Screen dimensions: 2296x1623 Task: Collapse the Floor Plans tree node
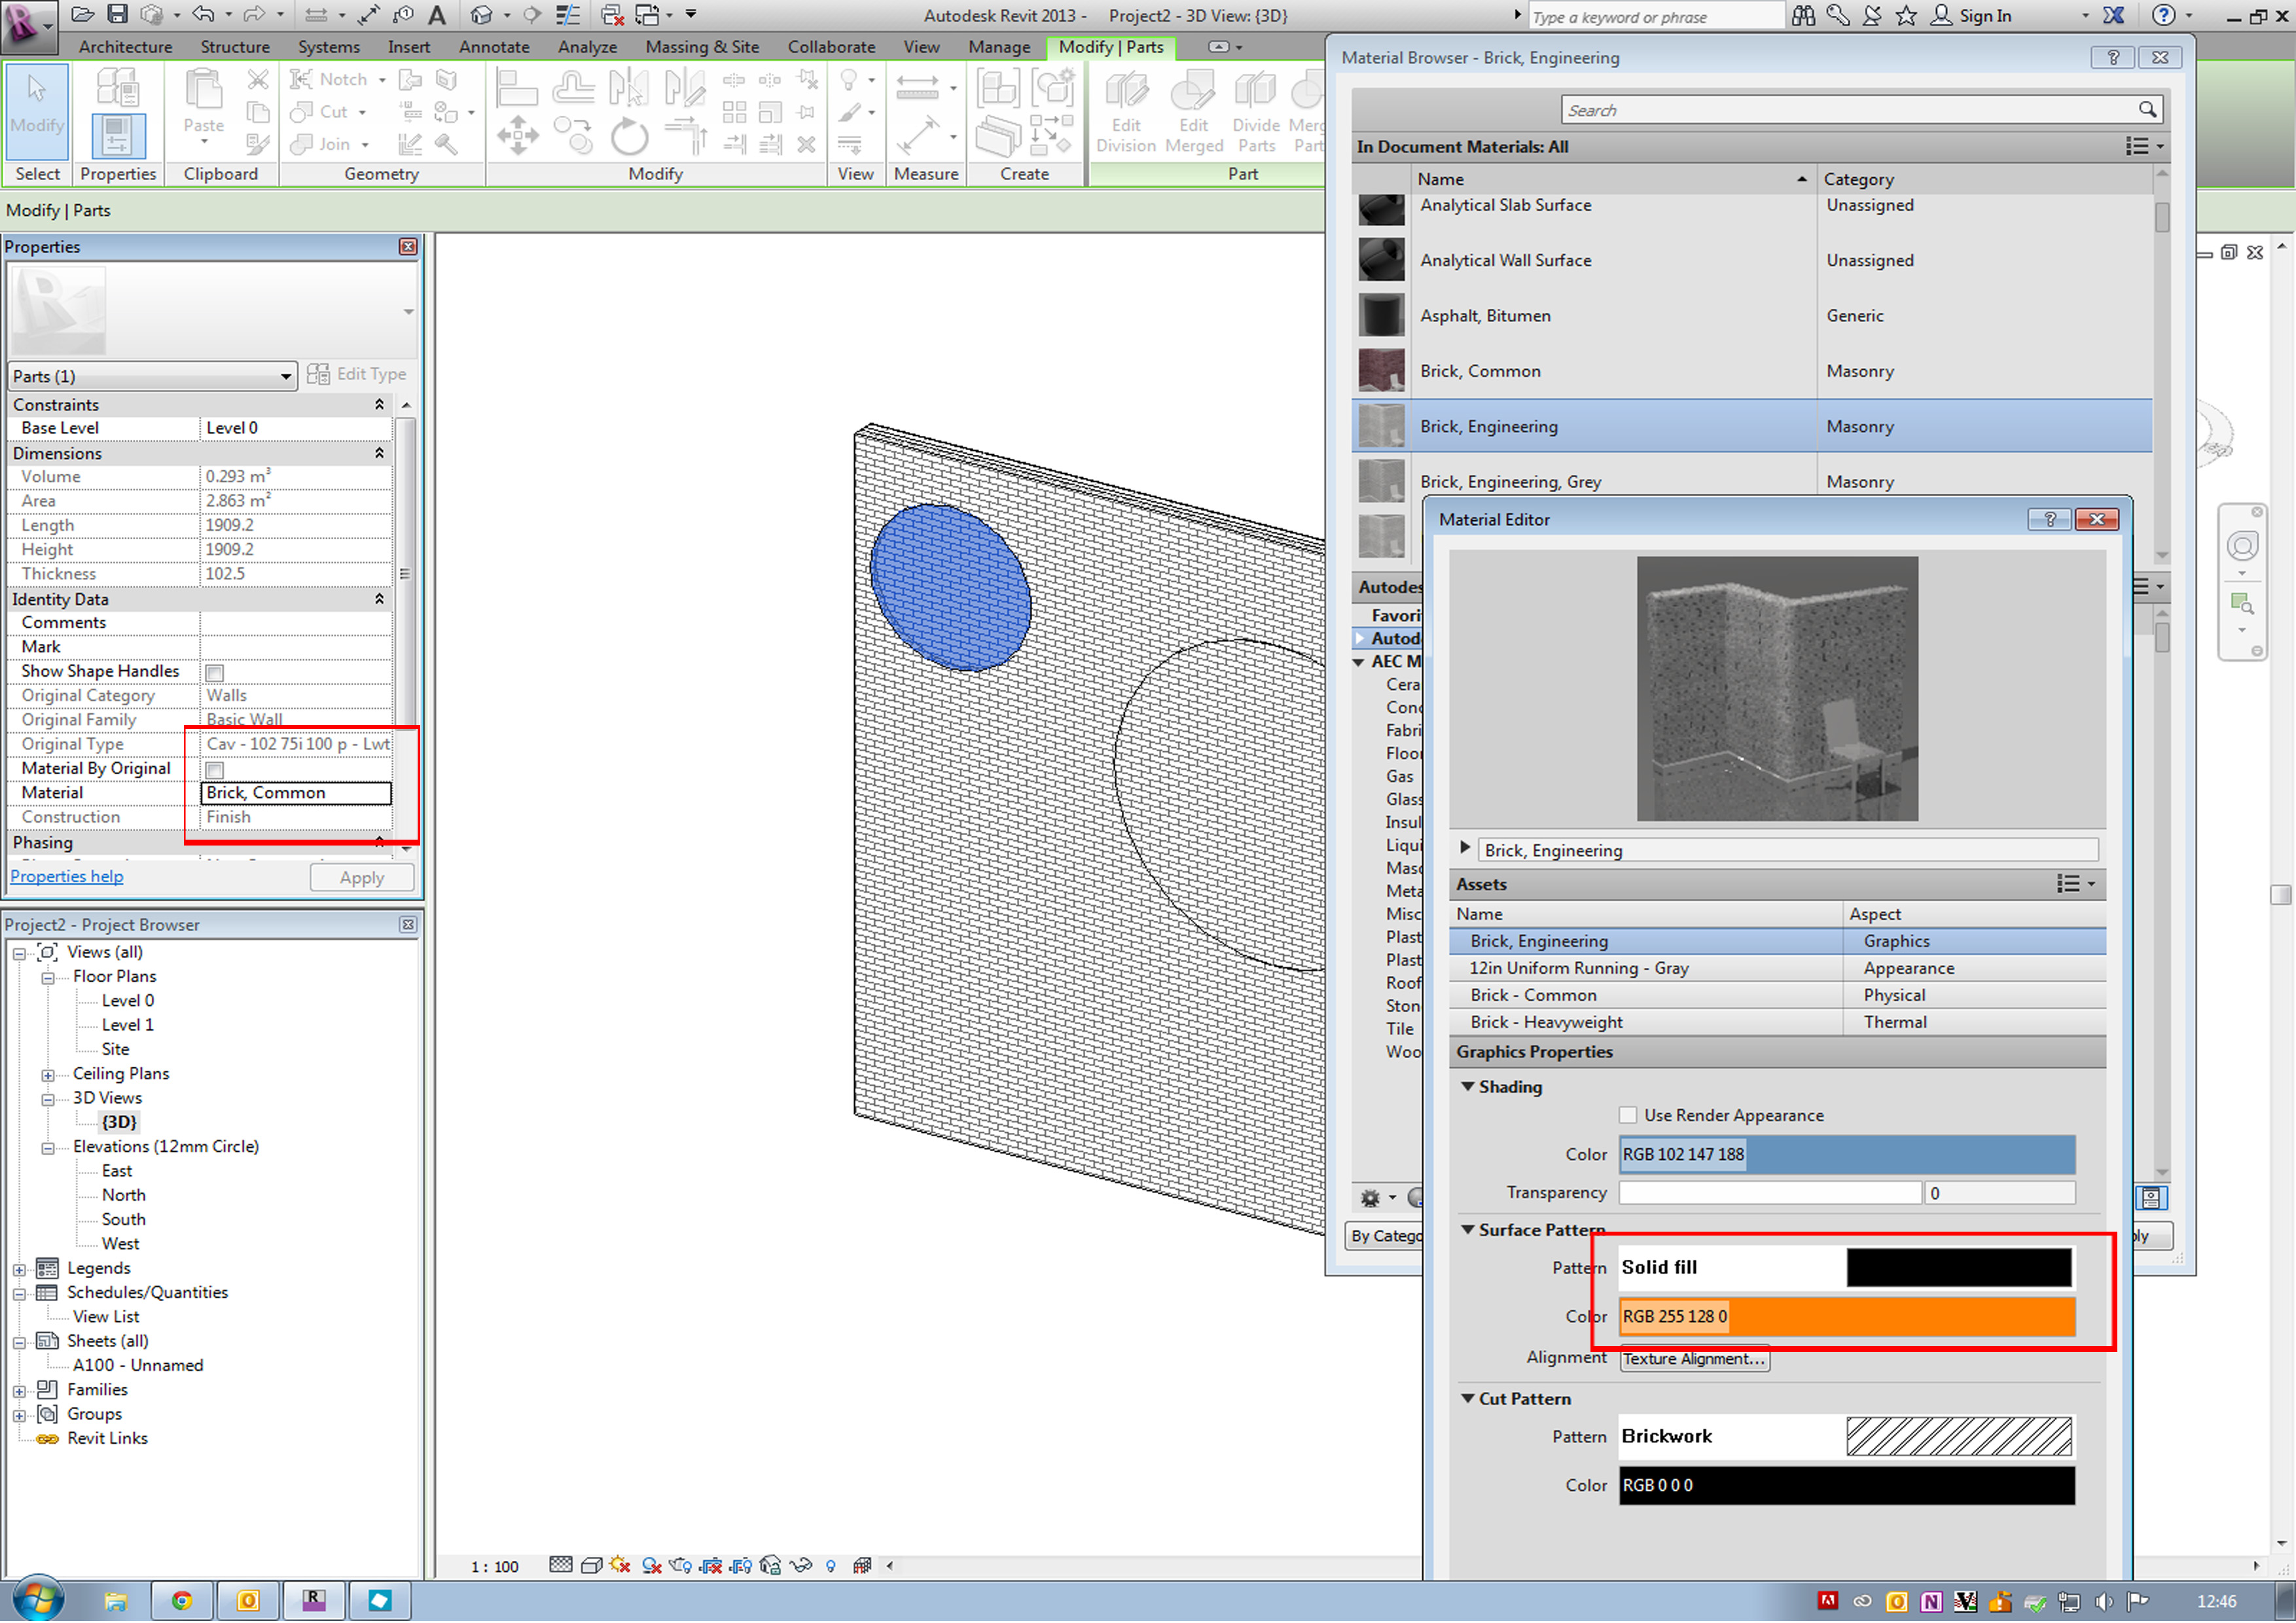tap(47, 978)
